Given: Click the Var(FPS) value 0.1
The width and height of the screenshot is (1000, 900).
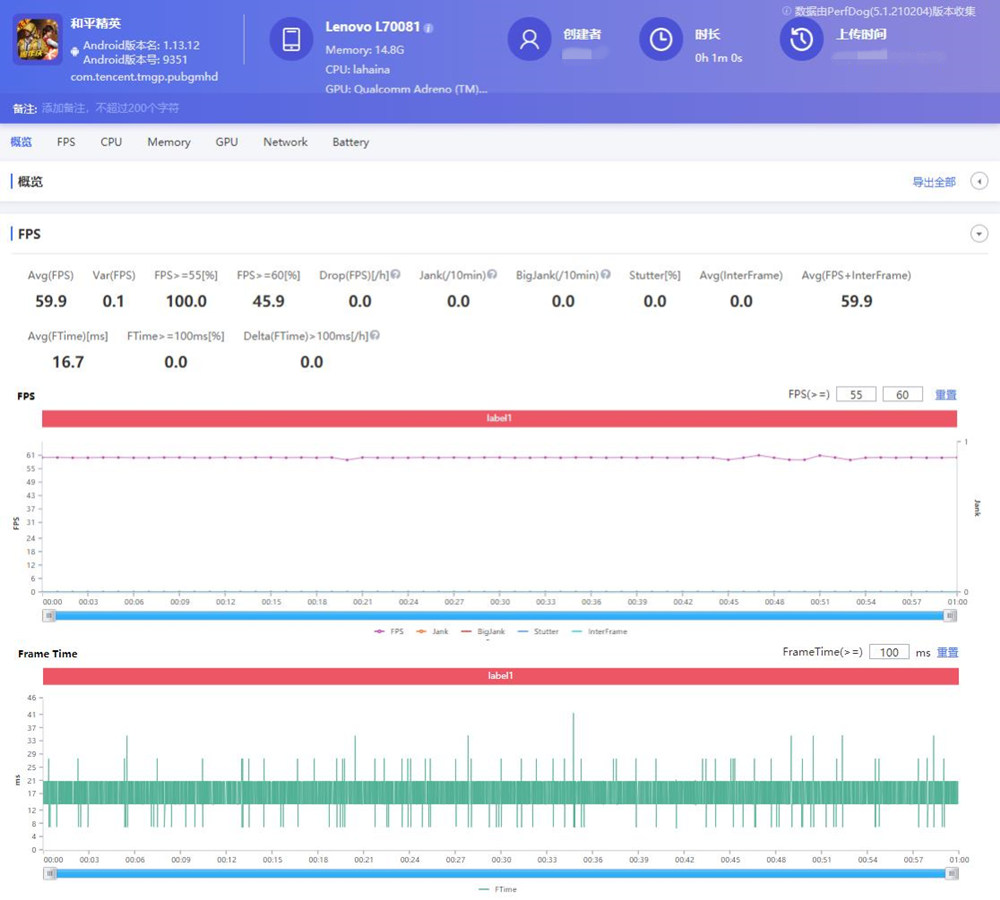Looking at the screenshot, I should point(114,301).
